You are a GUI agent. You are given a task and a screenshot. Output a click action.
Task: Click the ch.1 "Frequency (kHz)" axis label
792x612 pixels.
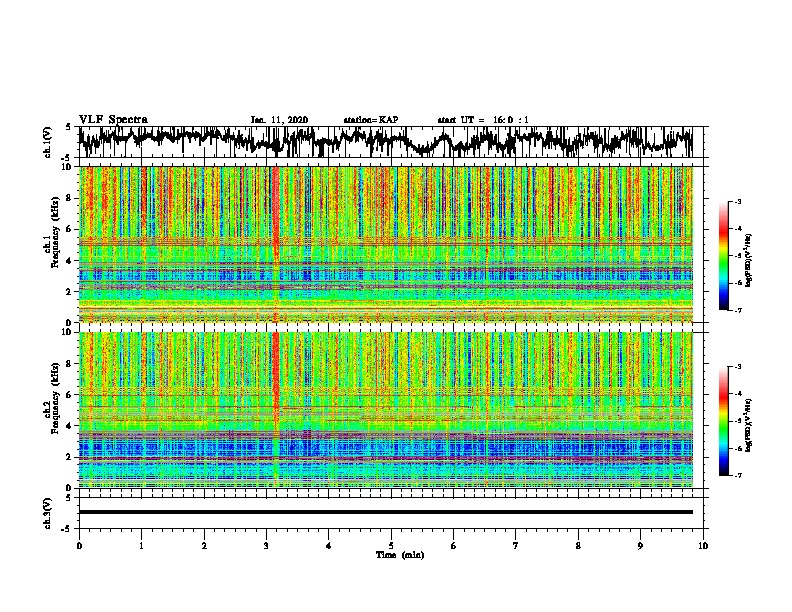[55, 233]
